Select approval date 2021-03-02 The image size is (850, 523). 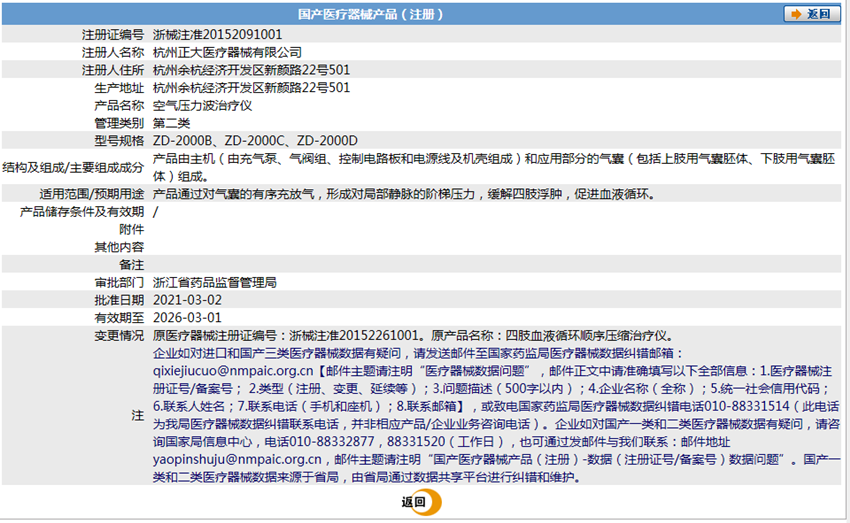coord(187,300)
